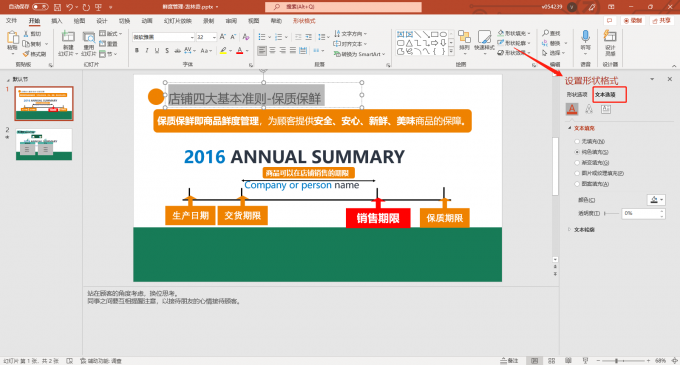Click the New Slide (新建幻灯片) icon
Image resolution: width=680 pixels, height=365 pixels.
(x=68, y=42)
